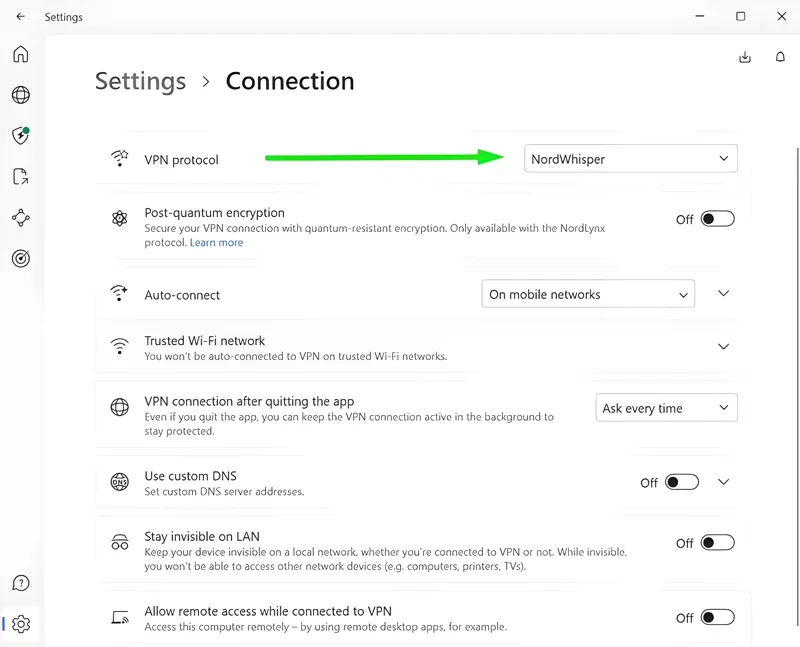Click the Post-quantum encryption title text
This screenshot has width=800, height=647.
pos(214,213)
